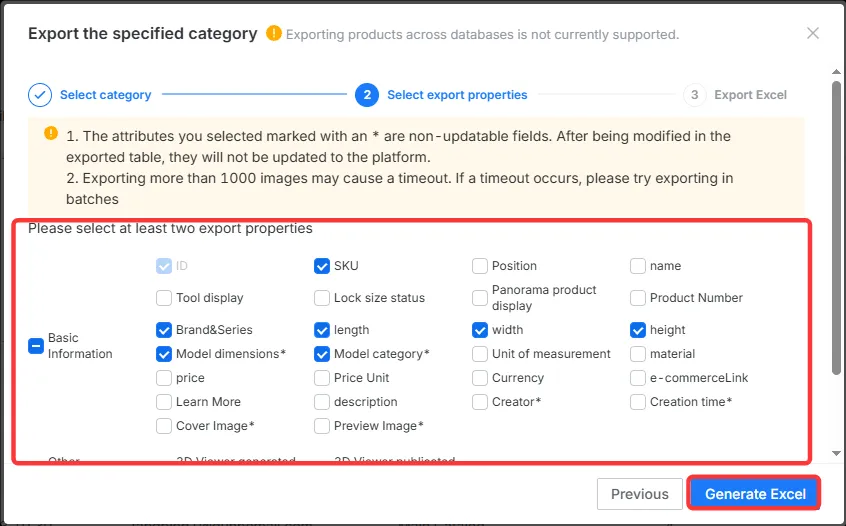Click the Generate Excel button
Screen dimensions: 846x526
(754, 494)
